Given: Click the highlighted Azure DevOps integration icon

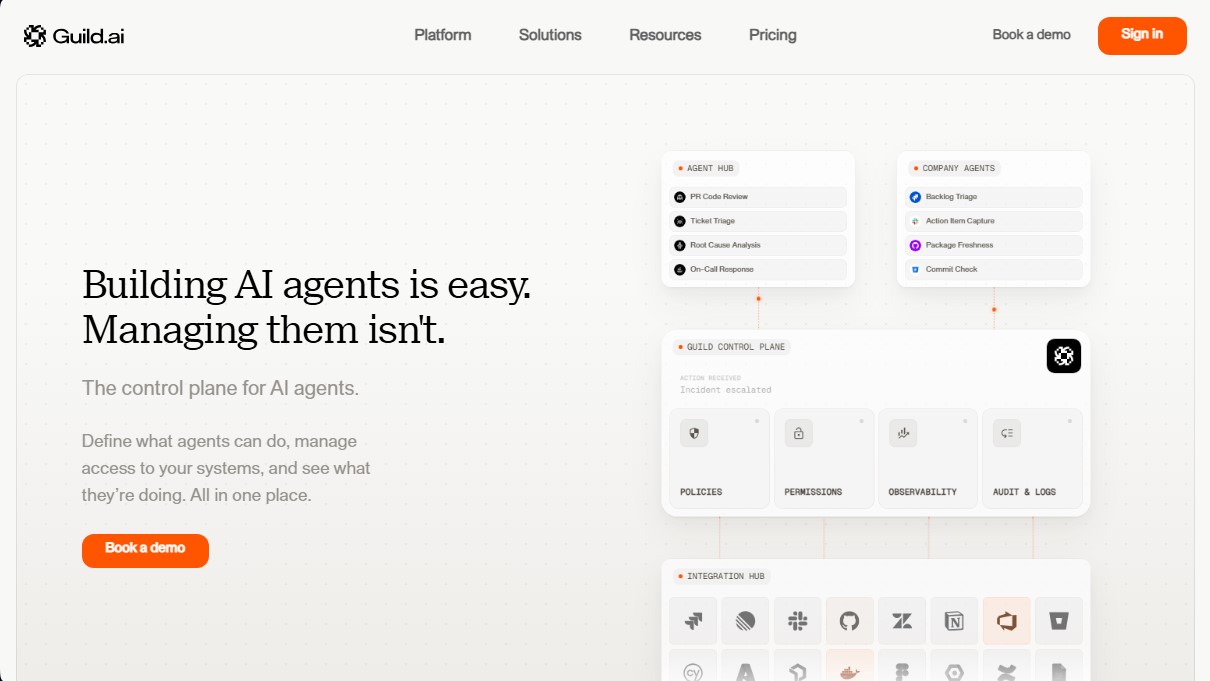Looking at the screenshot, I should click(x=1006, y=621).
